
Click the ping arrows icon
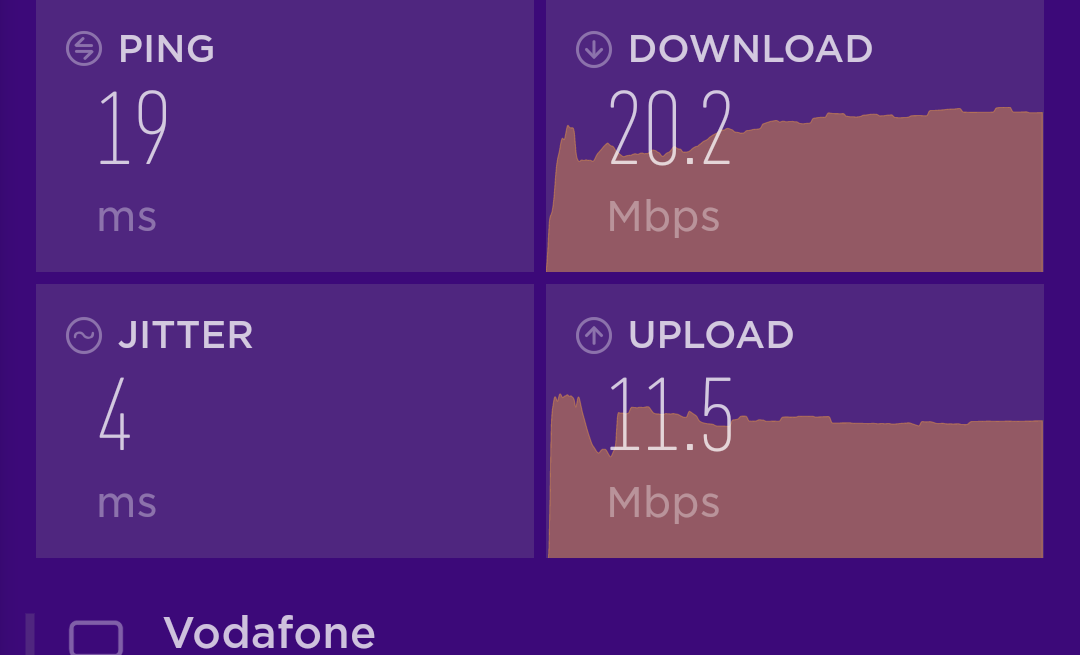84,49
